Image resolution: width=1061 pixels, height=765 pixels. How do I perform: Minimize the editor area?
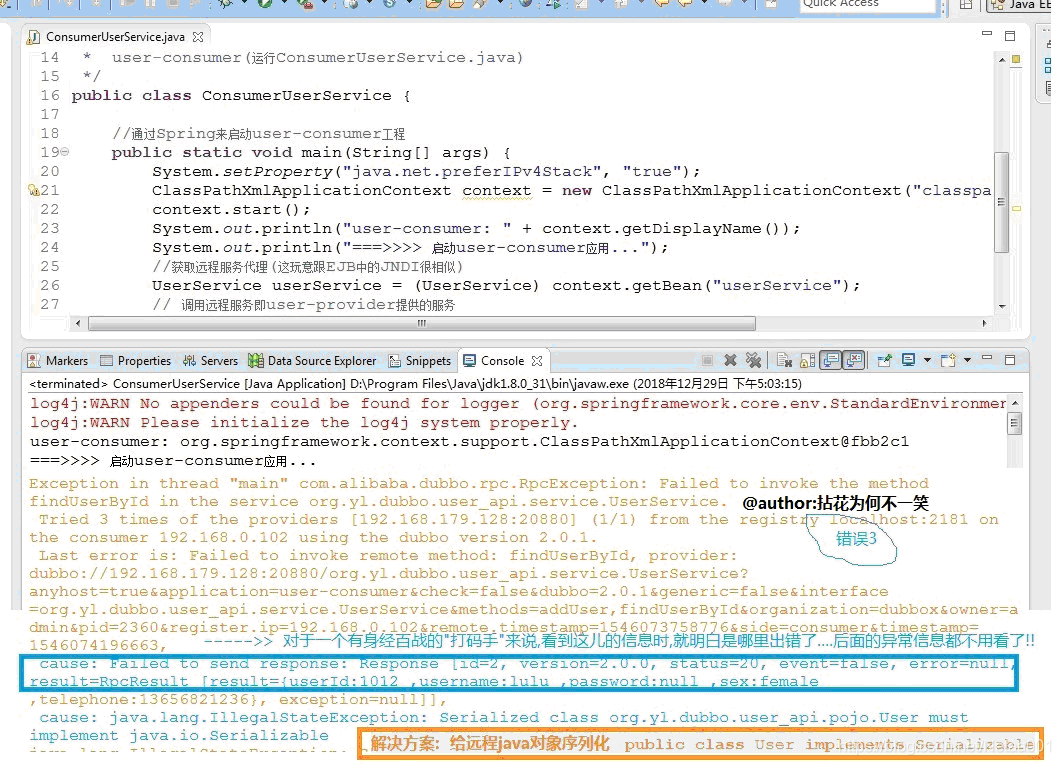987,33
